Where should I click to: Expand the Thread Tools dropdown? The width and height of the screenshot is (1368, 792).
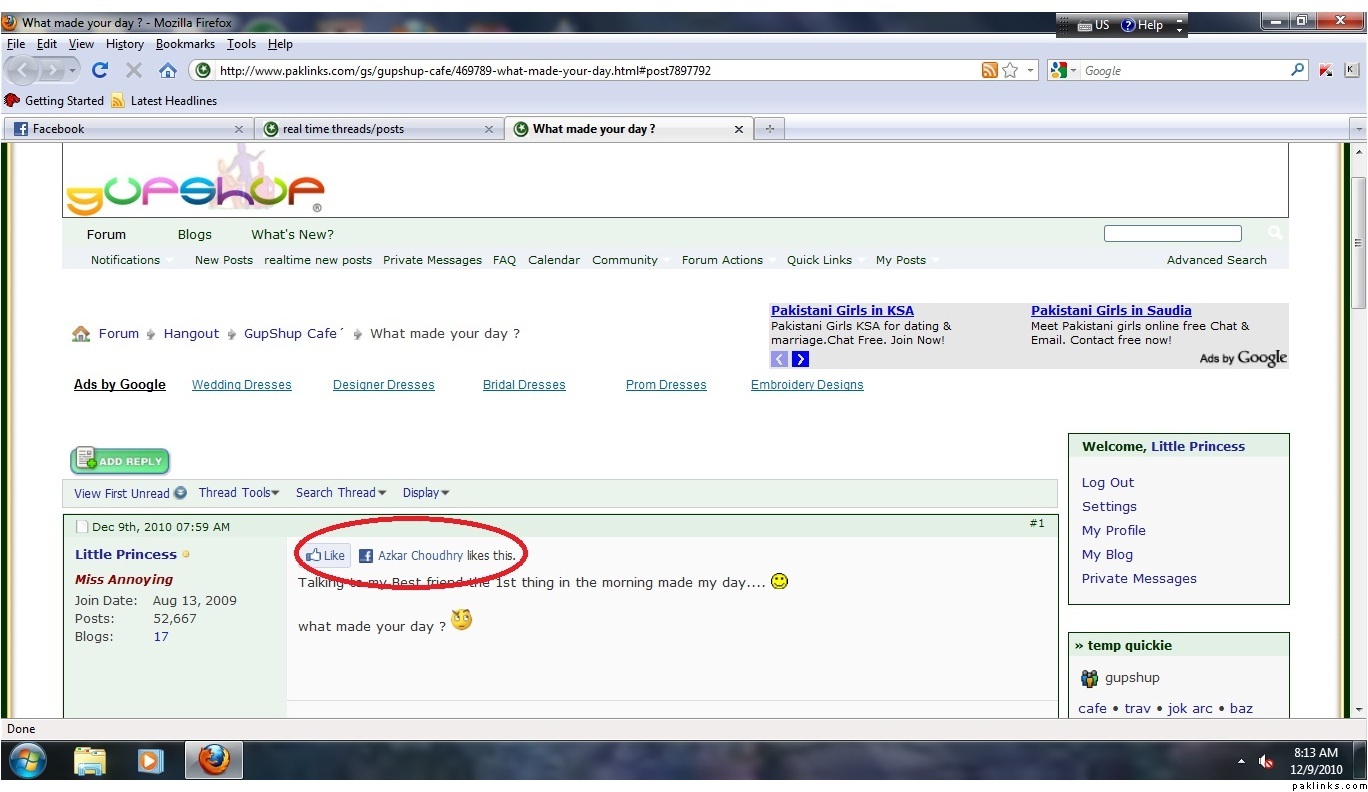239,493
